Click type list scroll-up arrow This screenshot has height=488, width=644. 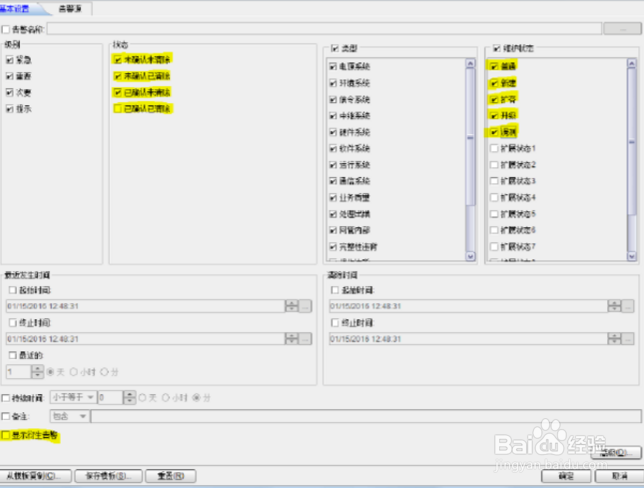click(470, 63)
